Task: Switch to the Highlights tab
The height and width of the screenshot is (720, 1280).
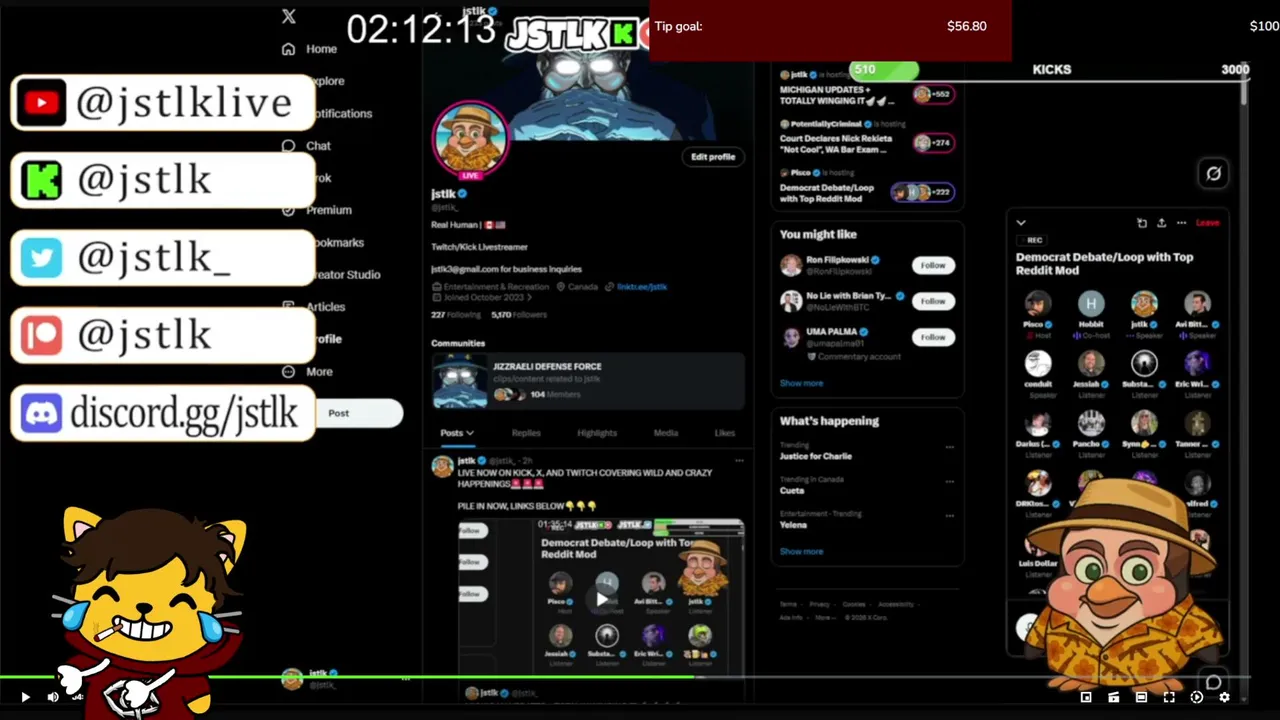Action: (597, 433)
